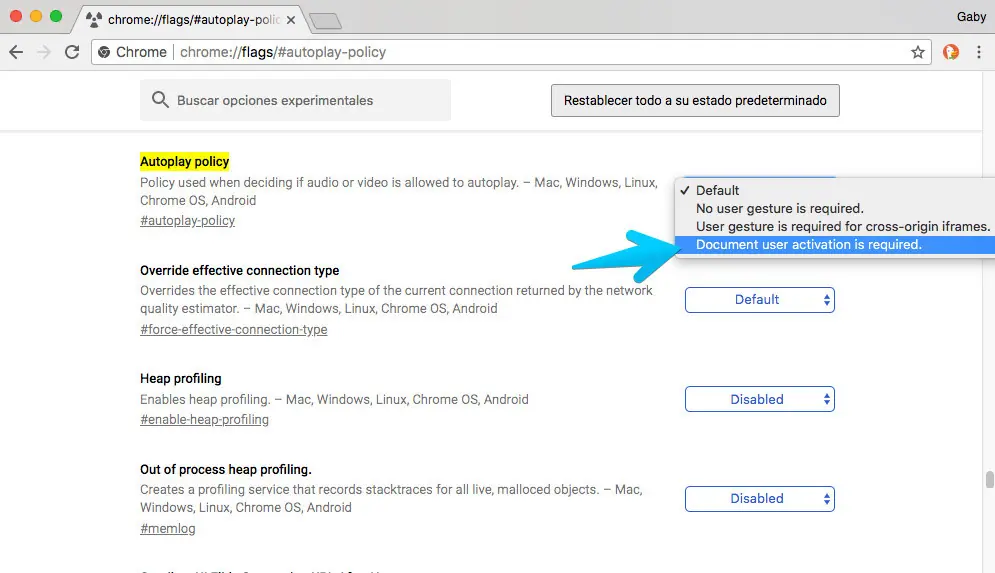Click the red close window button
The width and height of the screenshot is (995, 573).
(16, 16)
